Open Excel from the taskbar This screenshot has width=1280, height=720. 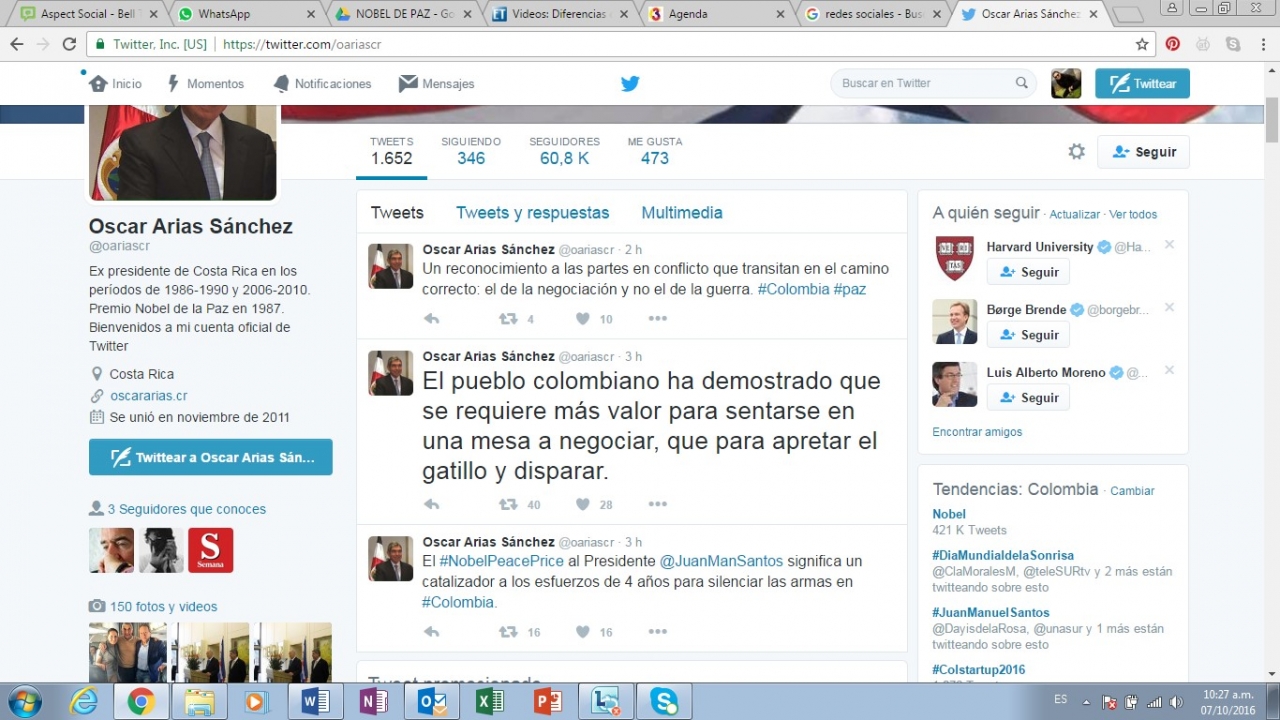(490, 701)
